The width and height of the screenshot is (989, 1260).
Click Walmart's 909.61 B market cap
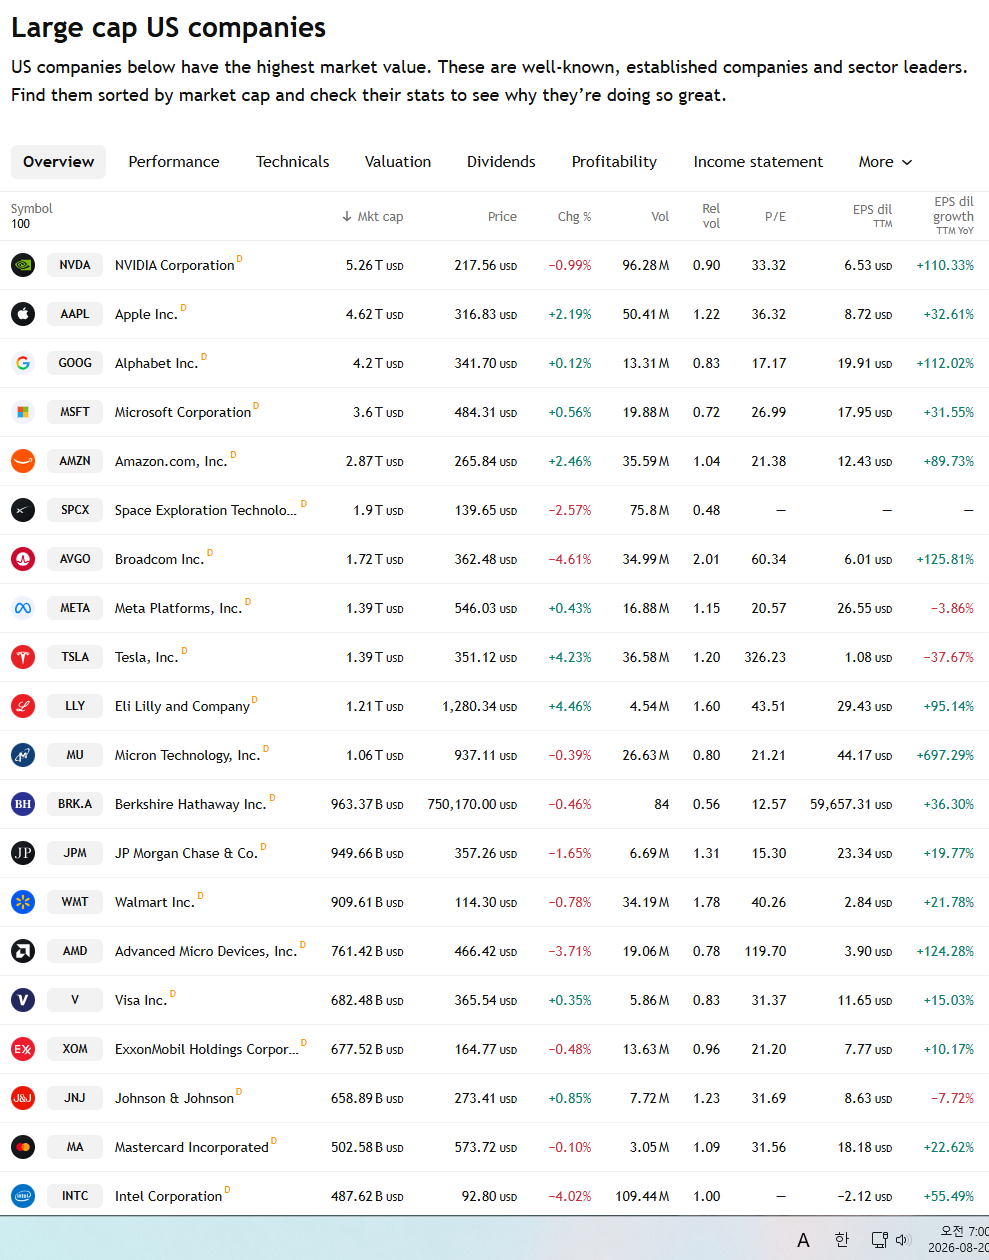tap(367, 902)
